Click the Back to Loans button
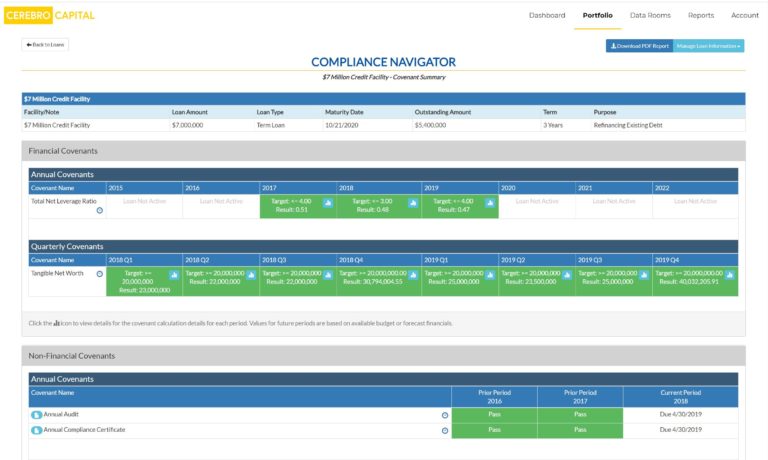The width and height of the screenshot is (768, 460). coord(45,45)
